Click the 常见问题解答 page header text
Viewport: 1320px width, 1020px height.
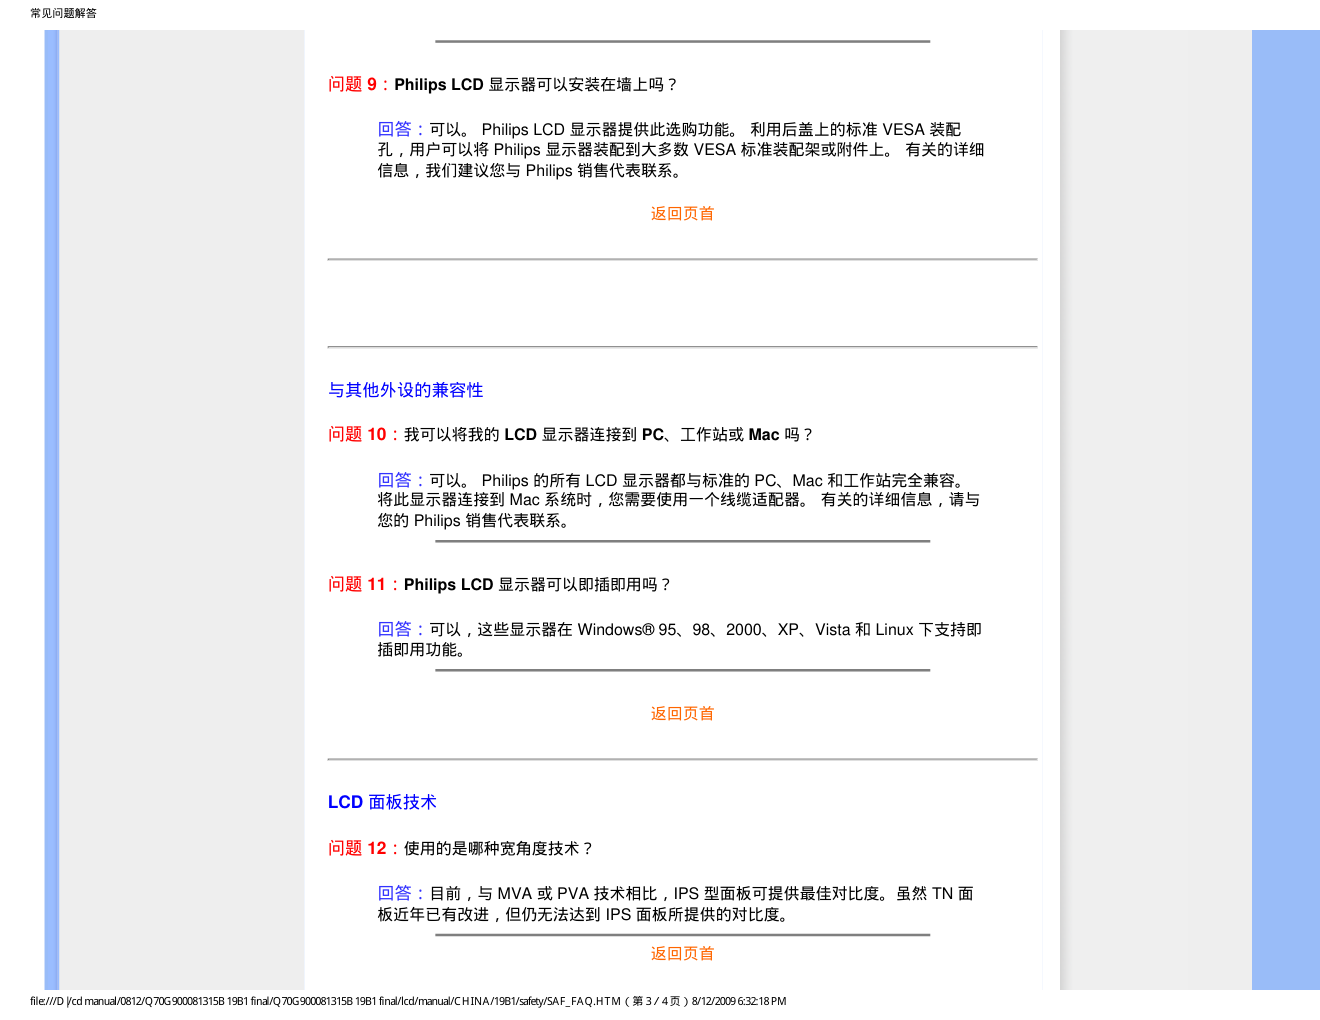tap(63, 13)
